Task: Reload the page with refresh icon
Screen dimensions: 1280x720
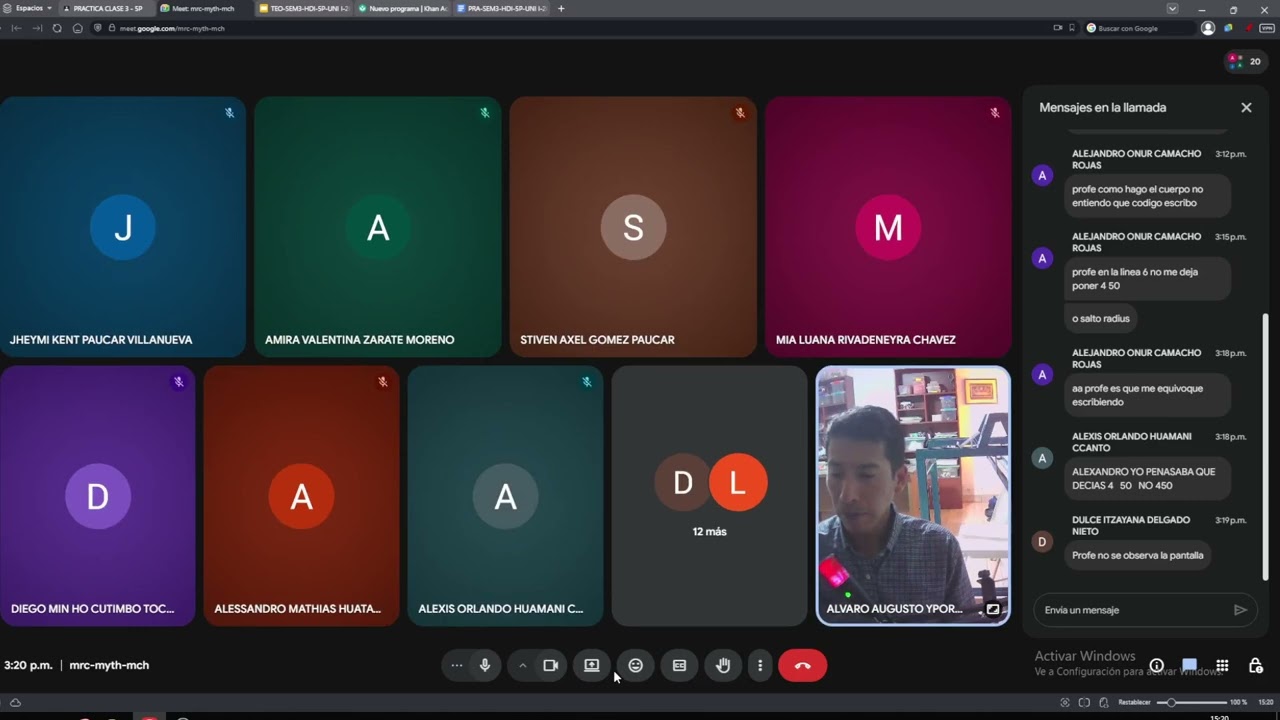Action: click(x=57, y=28)
